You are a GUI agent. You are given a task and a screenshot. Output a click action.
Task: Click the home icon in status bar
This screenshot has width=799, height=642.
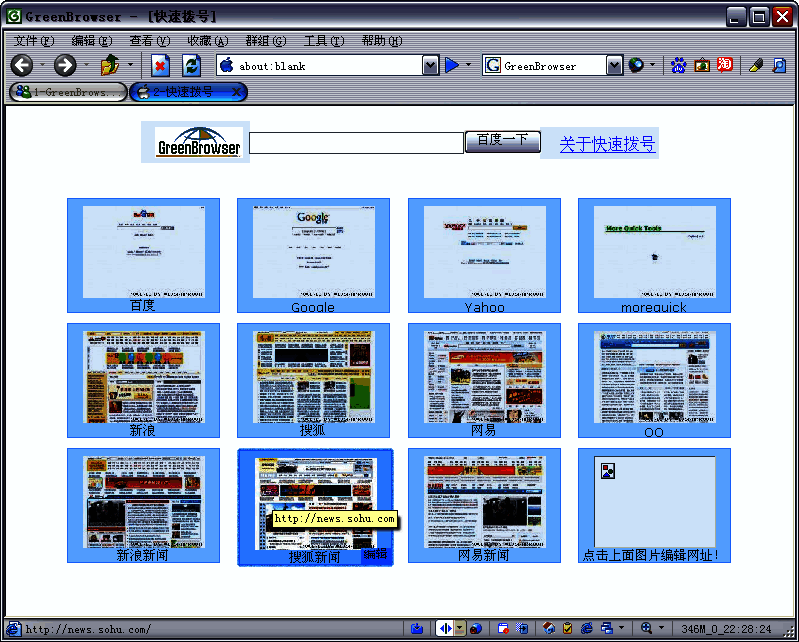pyautogui.click(x=548, y=628)
